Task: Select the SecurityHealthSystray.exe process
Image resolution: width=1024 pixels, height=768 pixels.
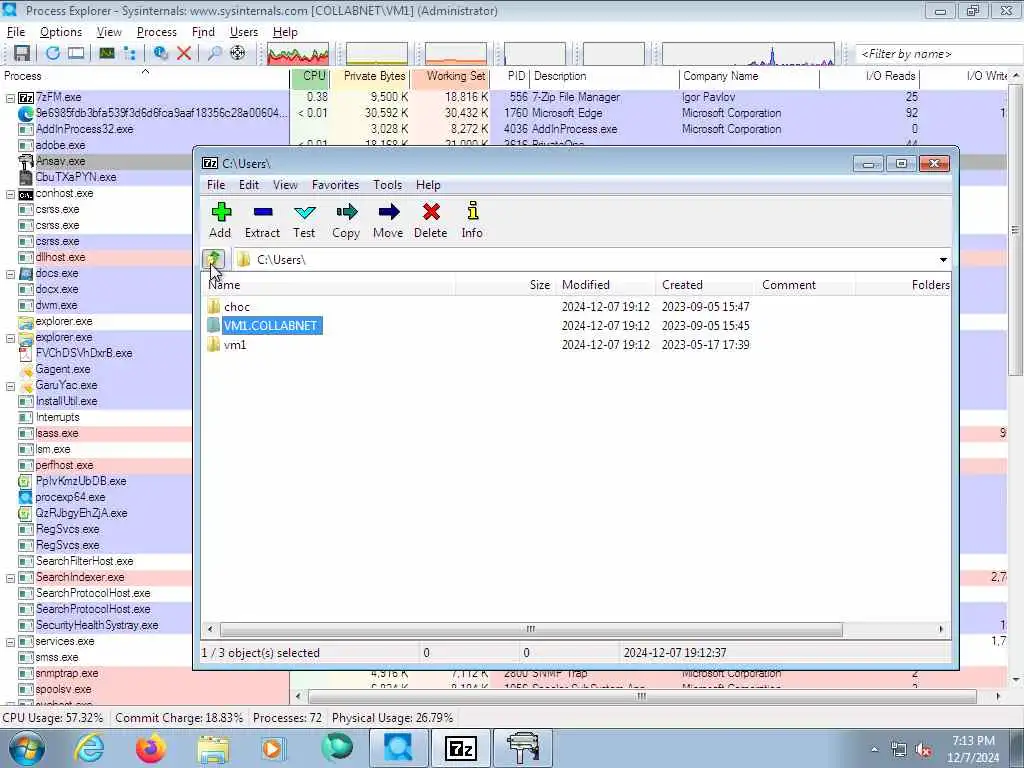Action: pyautogui.click(x=98, y=626)
